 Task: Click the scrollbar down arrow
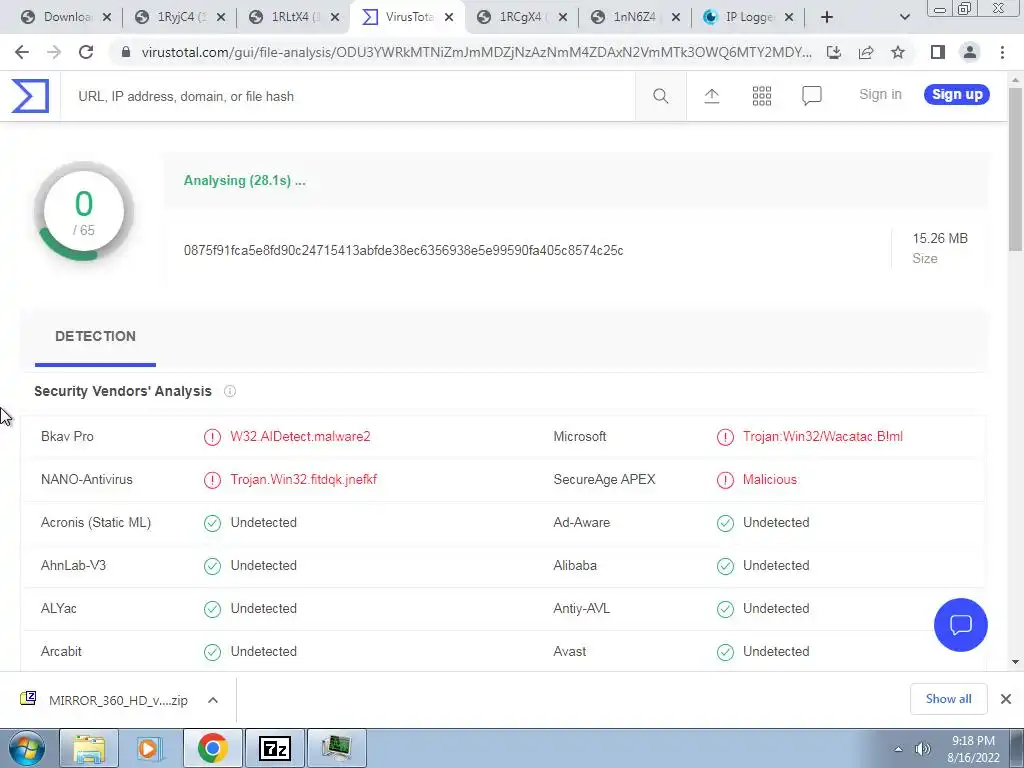[1016, 662]
